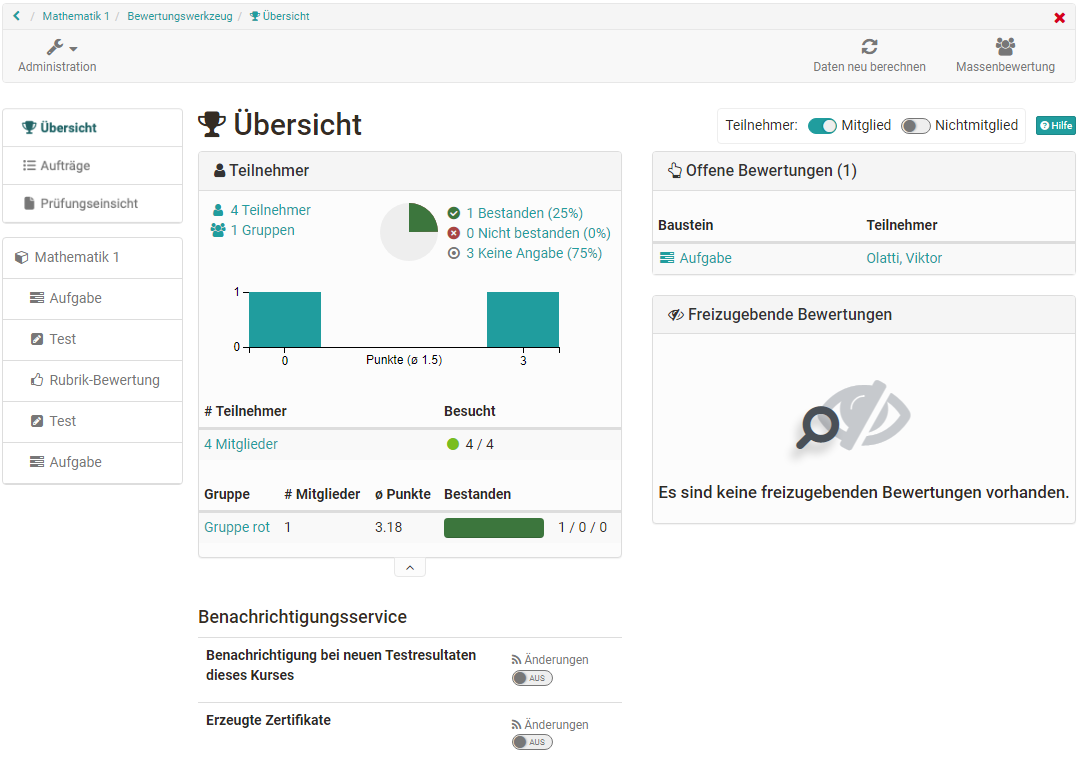
Task: Click the Teilnehmer column header in Offene Bewertungen
Action: click(901, 225)
